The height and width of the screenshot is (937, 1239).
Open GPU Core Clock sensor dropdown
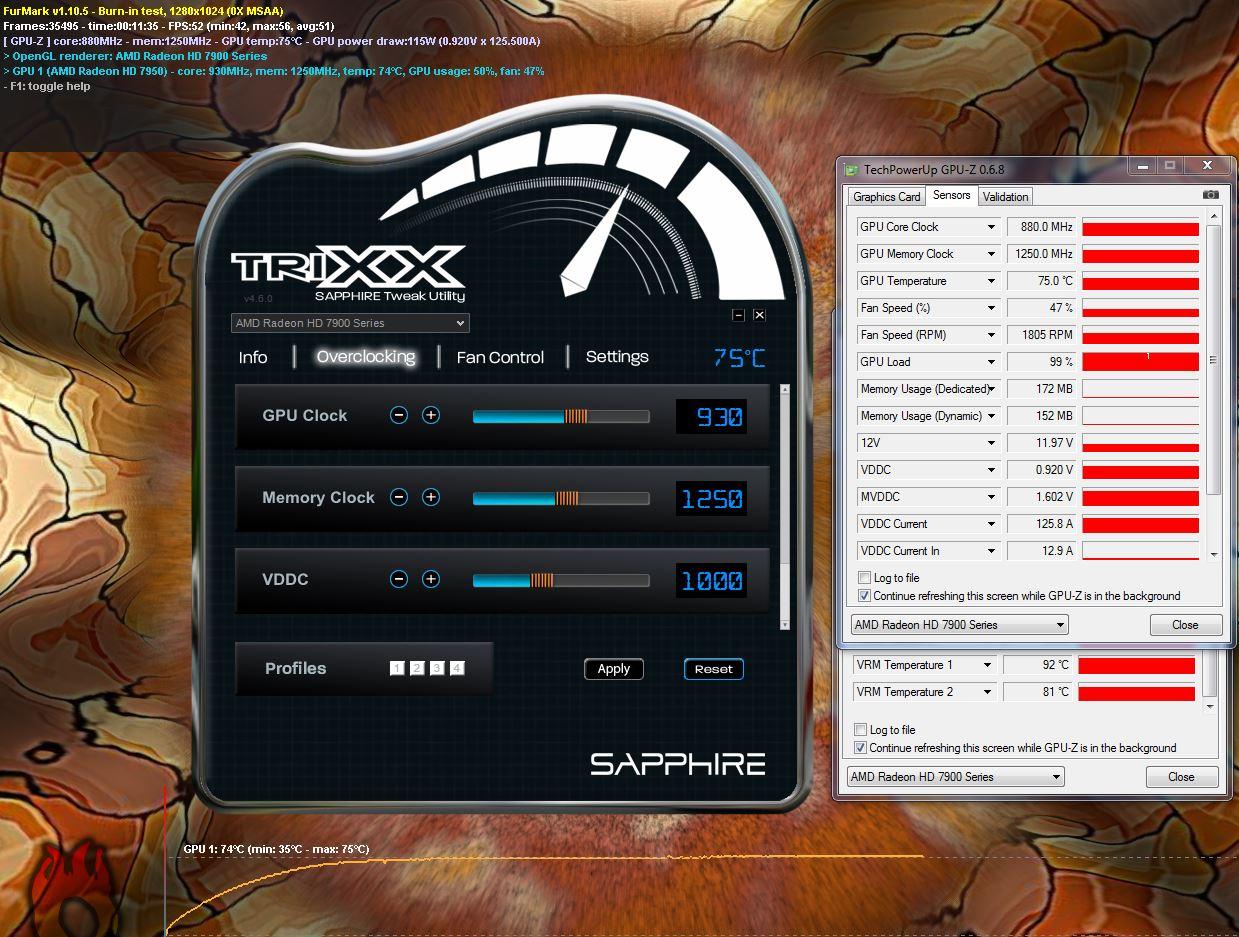991,227
